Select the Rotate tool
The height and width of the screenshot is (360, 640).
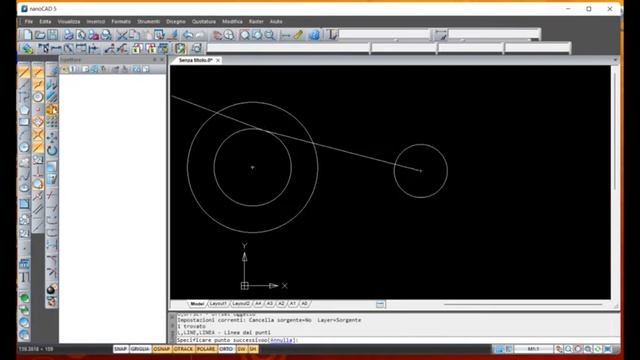(52, 150)
